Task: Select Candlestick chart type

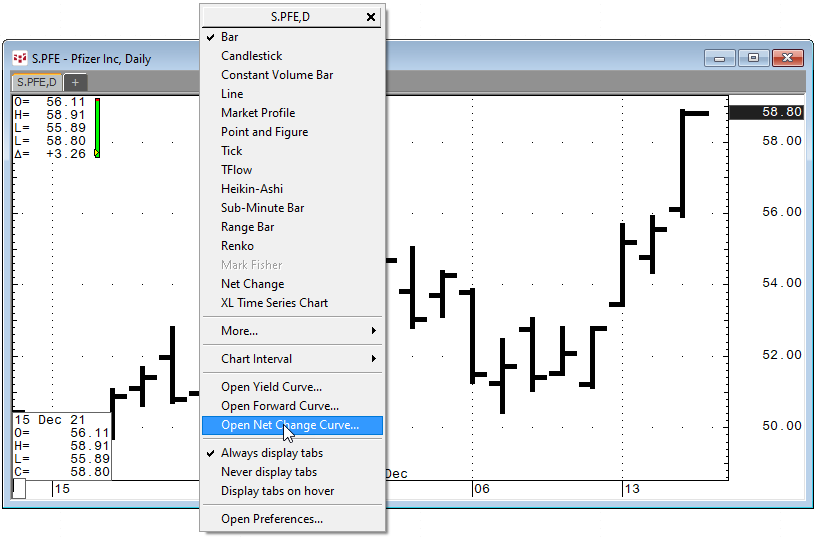Action: pos(251,56)
